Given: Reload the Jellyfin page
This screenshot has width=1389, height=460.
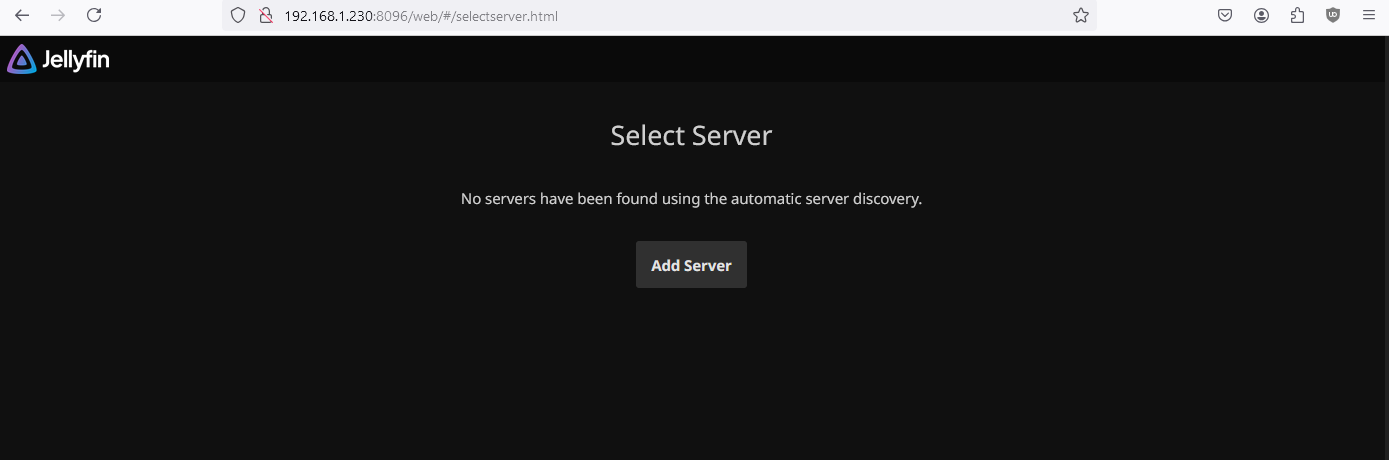Looking at the screenshot, I should click(94, 15).
